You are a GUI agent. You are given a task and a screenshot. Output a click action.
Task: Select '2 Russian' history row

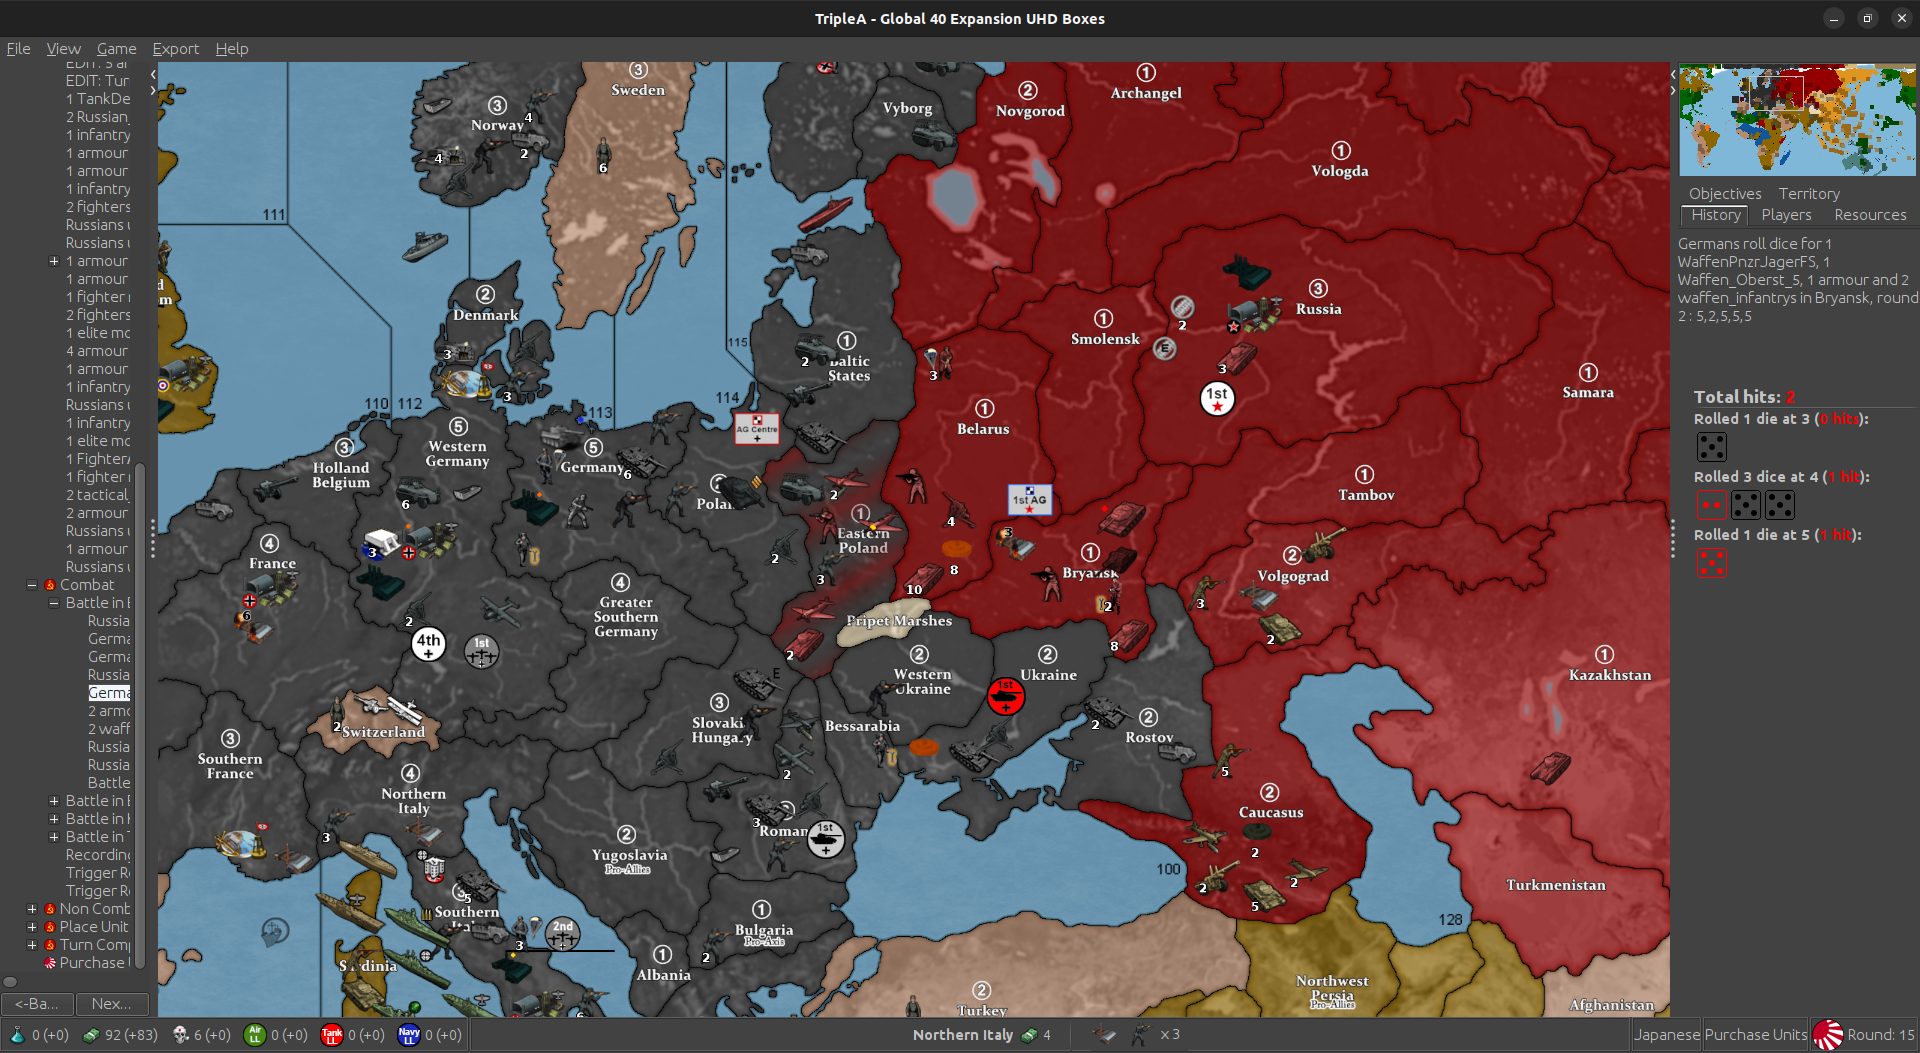click(x=98, y=117)
